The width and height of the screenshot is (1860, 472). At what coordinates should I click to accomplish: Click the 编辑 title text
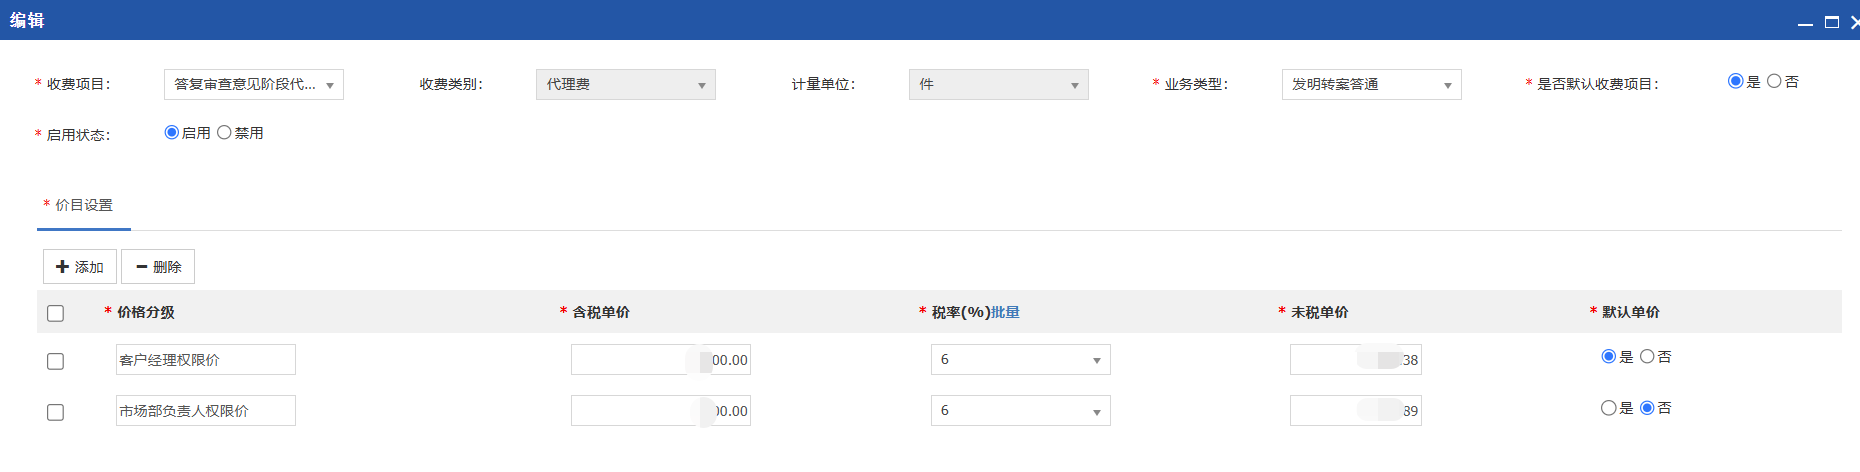[x=27, y=20]
